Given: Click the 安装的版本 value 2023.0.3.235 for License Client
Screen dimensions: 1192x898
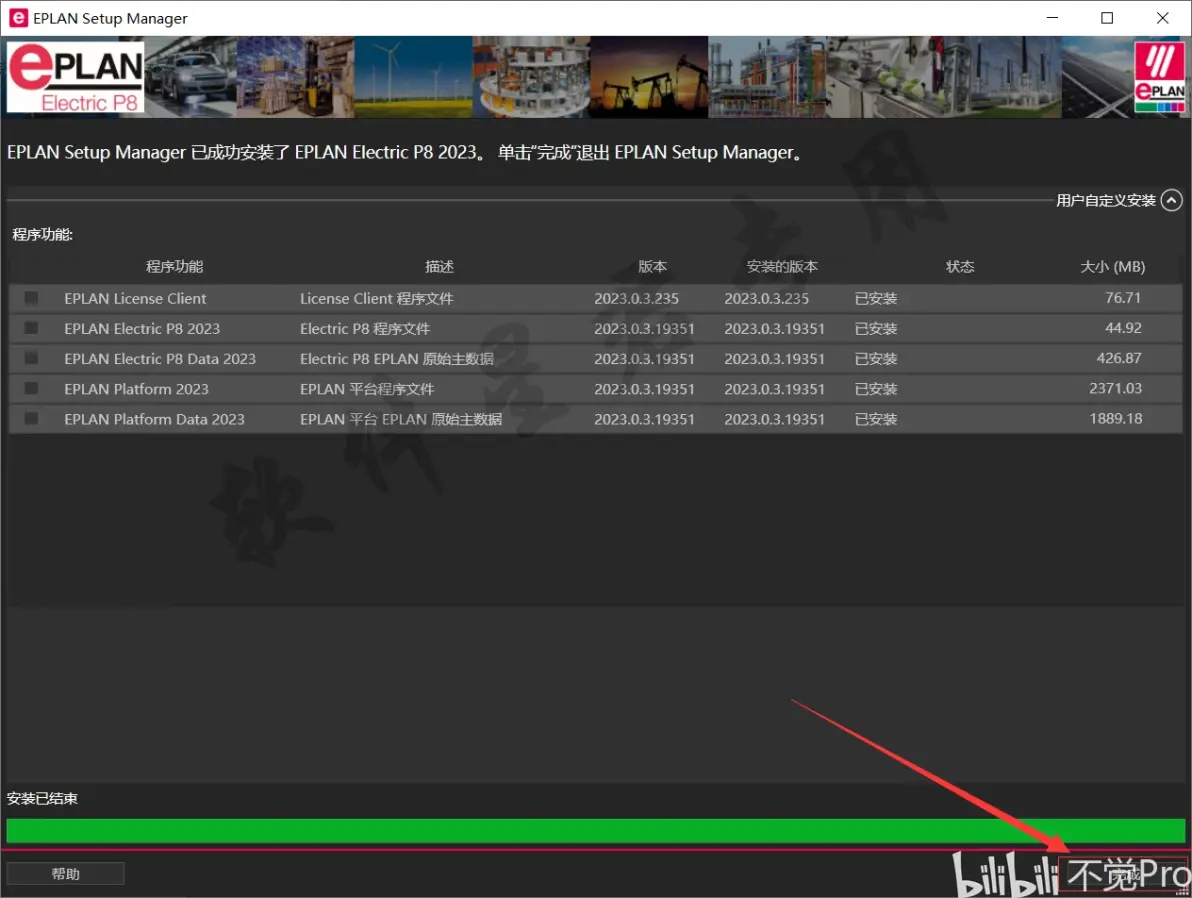Looking at the screenshot, I should pyautogui.click(x=766, y=298).
